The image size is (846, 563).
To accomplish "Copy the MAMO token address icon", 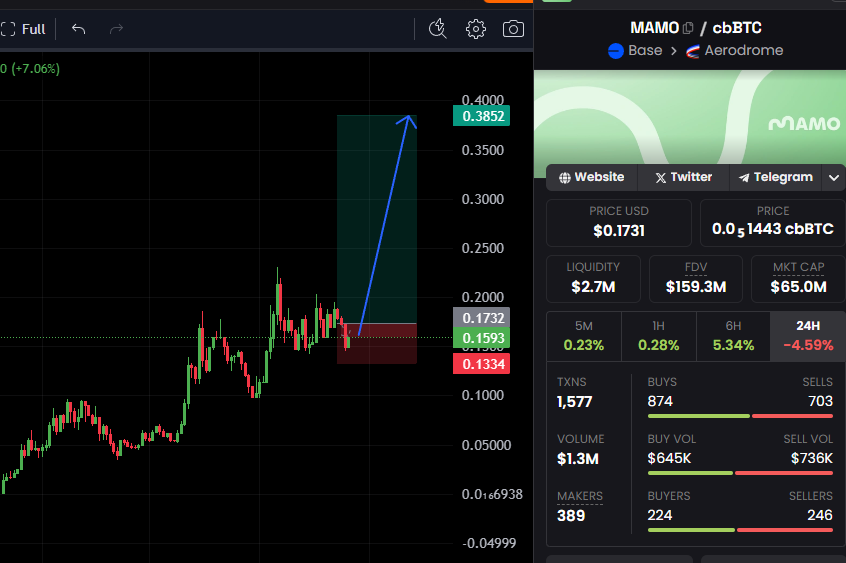I will [x=688, y=28].
